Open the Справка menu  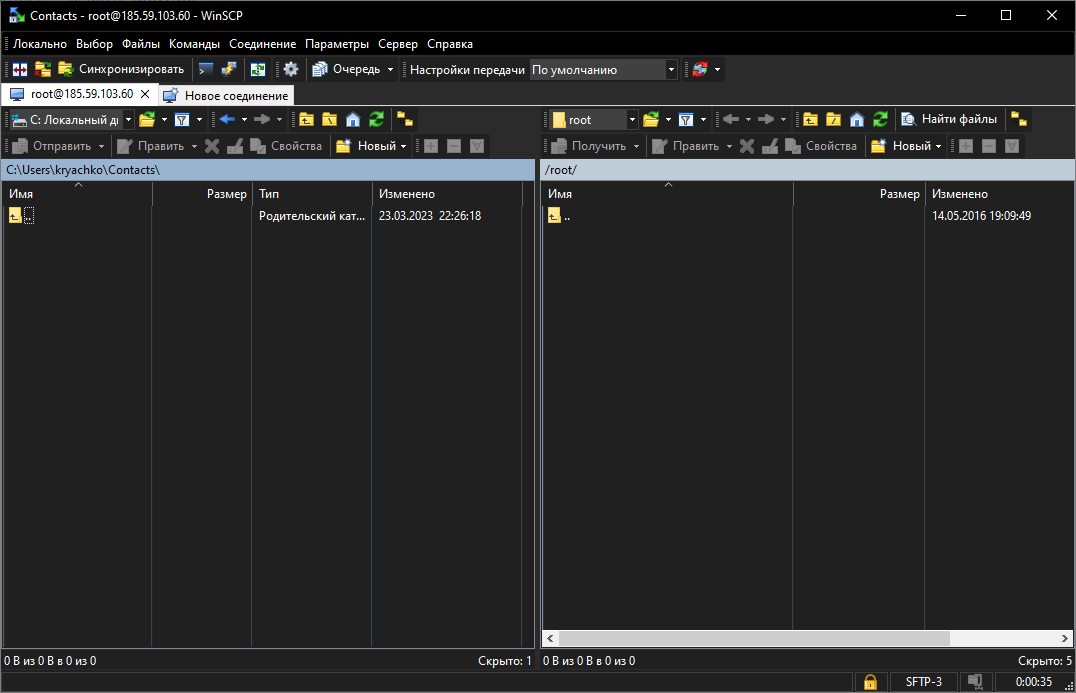(449, 44)
